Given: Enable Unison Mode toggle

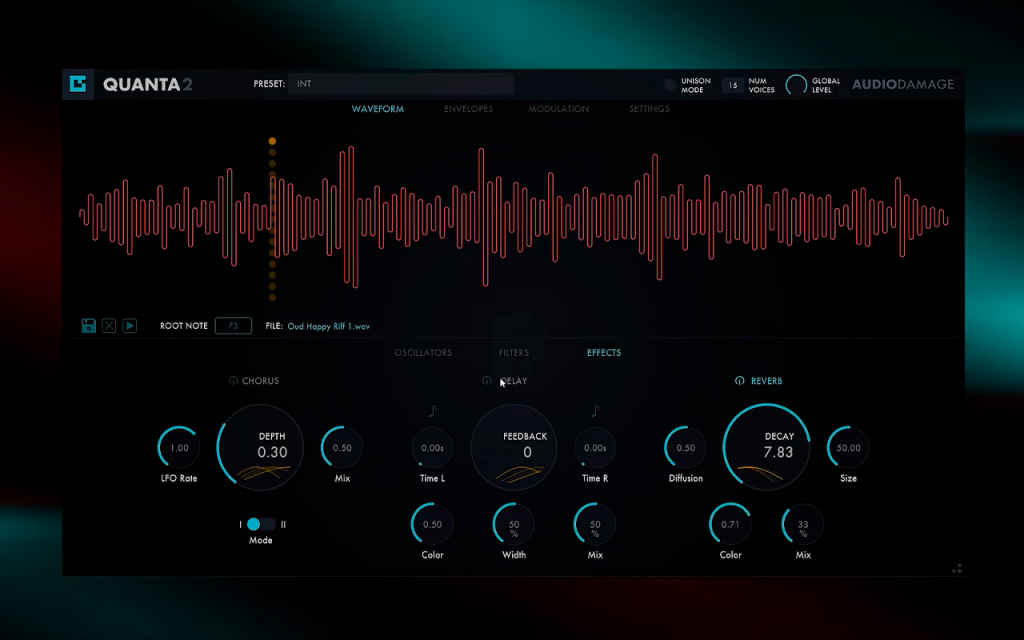Looking at the screenshot, I should [x=669, y=85].
